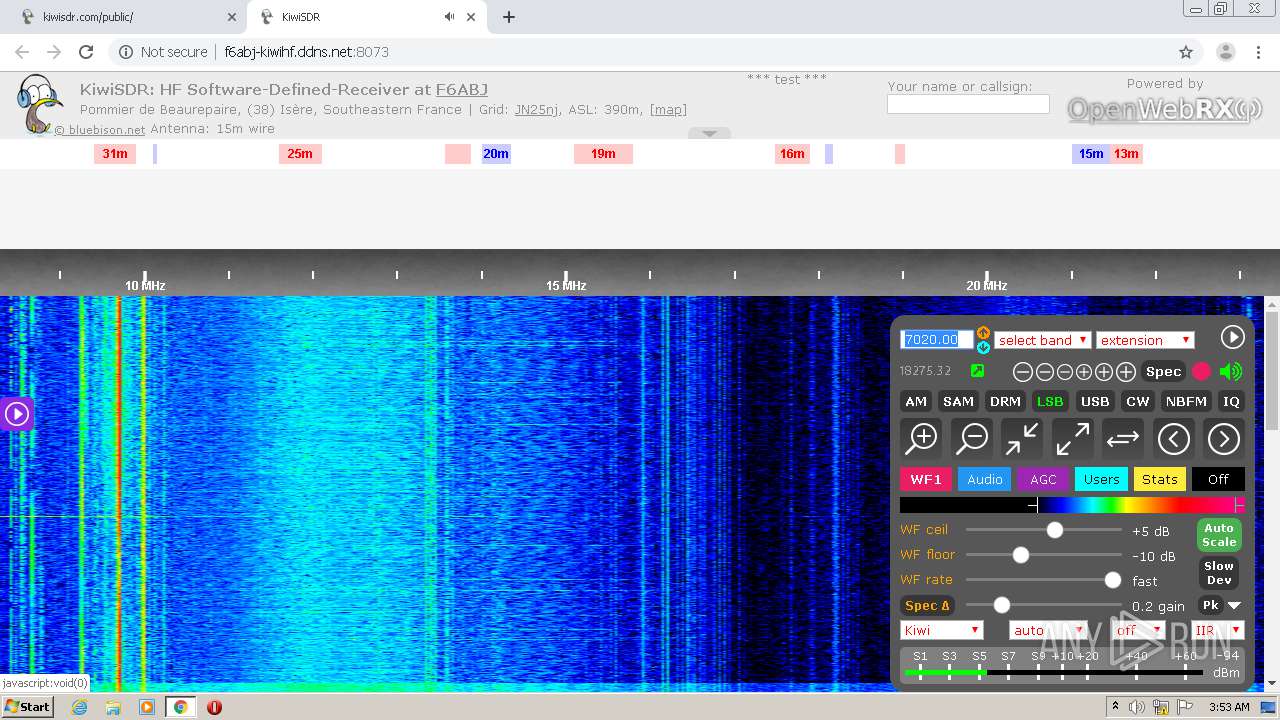Click the largest frequency step-down minus
The height and width of the screenshot is (720, 1280).
click(1023, 372)
